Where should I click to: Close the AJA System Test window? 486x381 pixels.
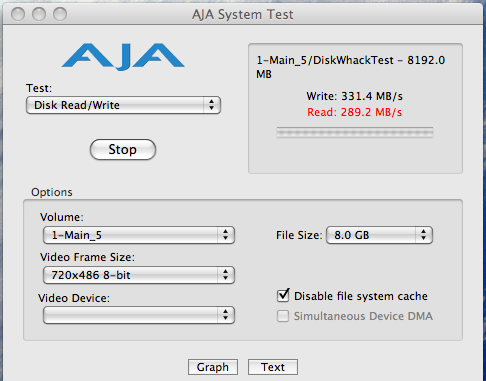point(18,14)
